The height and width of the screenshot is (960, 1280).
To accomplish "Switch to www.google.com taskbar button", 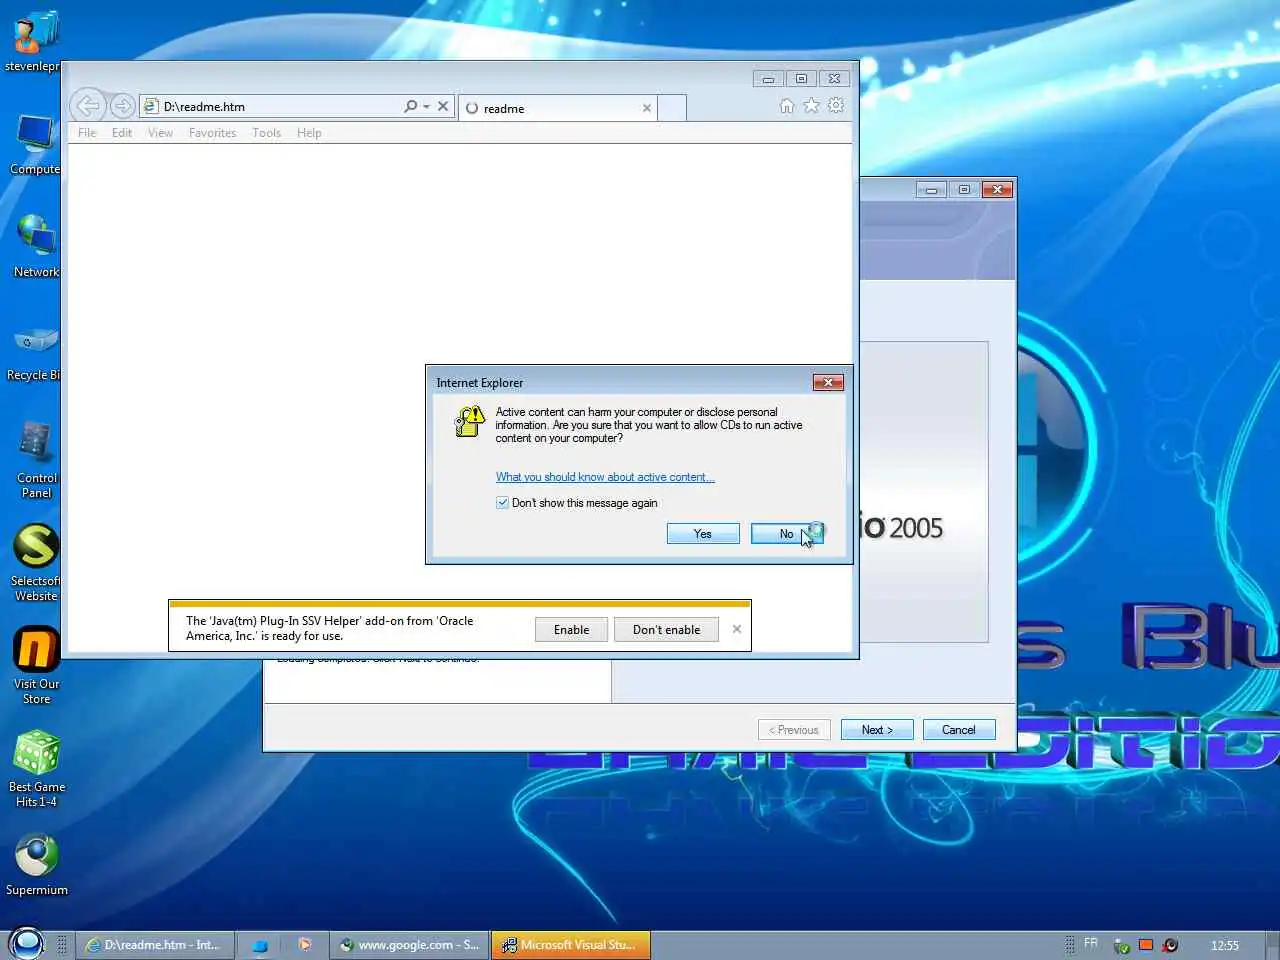I will pyautogui.click(x=409, y=945).
